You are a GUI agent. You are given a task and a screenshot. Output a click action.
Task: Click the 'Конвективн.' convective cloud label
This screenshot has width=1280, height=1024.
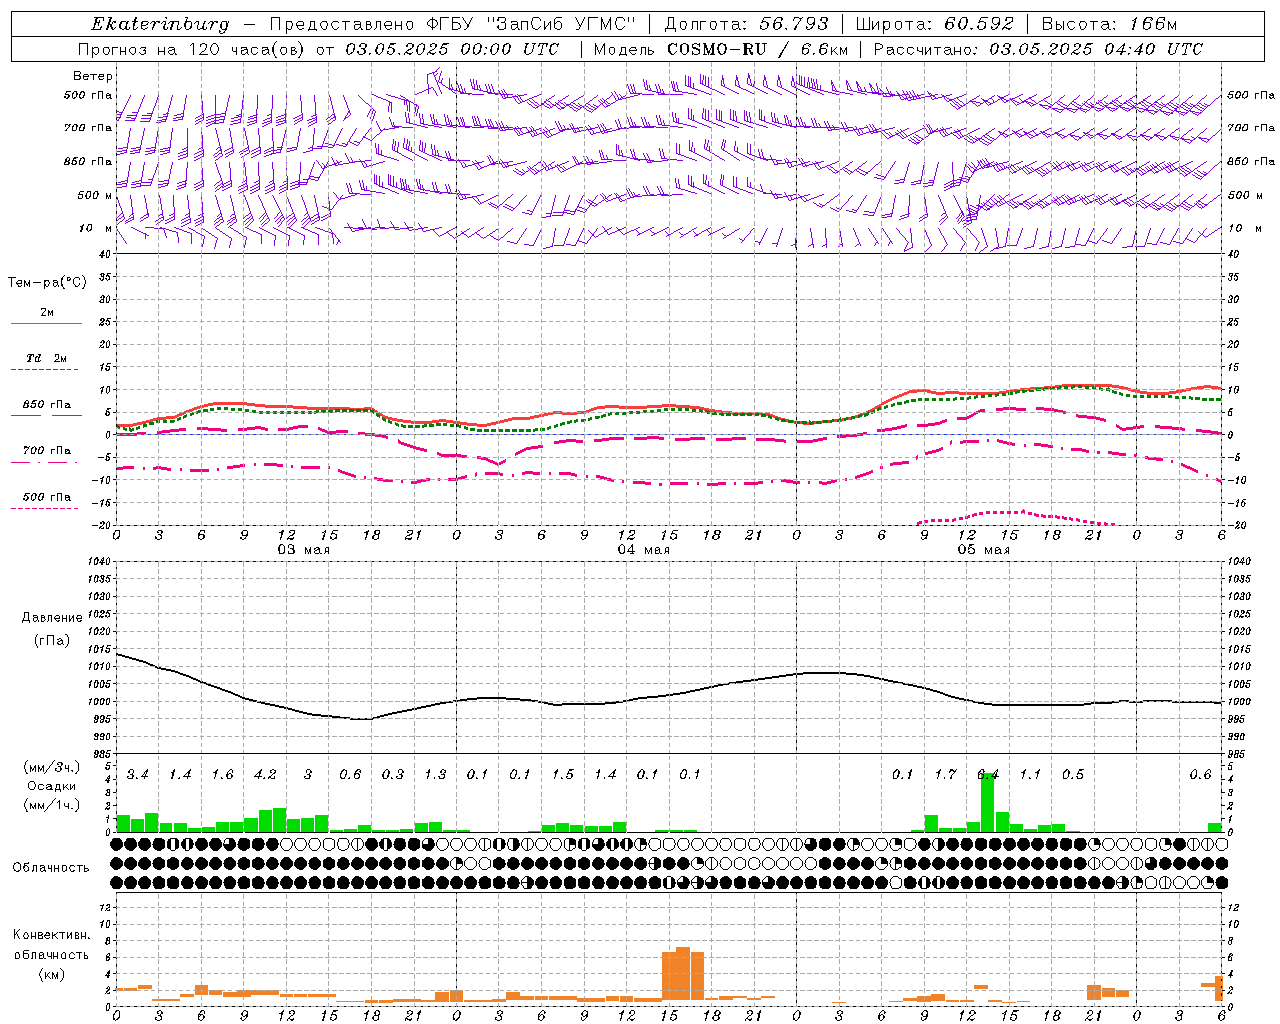tap(51, 935)
